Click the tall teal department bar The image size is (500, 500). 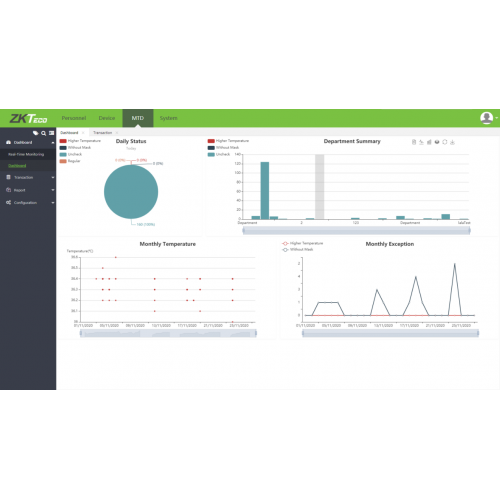(265, 190)
